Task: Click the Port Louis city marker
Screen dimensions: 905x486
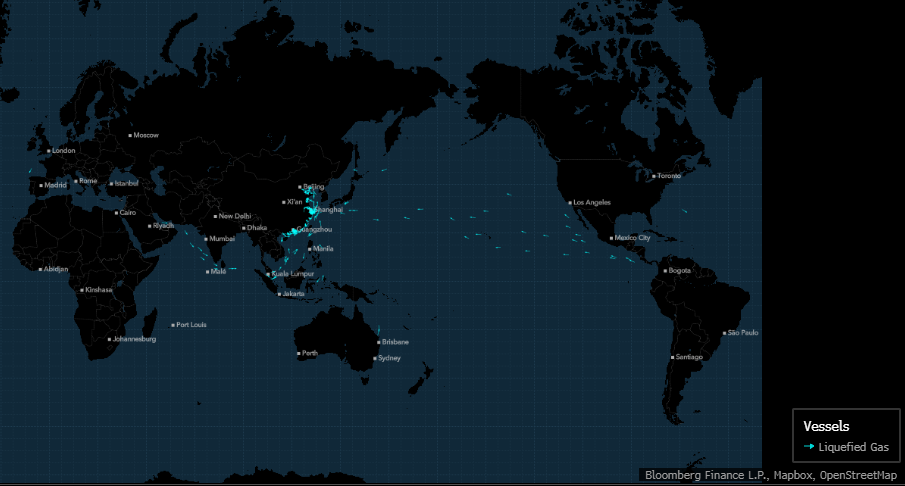Action: tap(173, 325)
